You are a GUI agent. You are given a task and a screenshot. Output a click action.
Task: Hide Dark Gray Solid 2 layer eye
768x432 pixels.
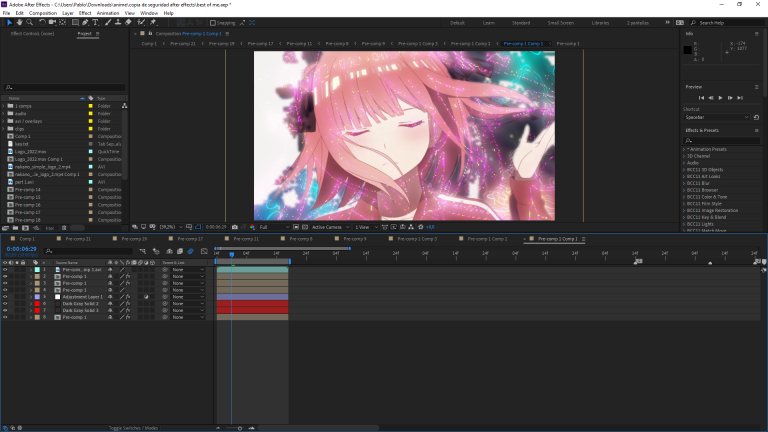(5, 304)
